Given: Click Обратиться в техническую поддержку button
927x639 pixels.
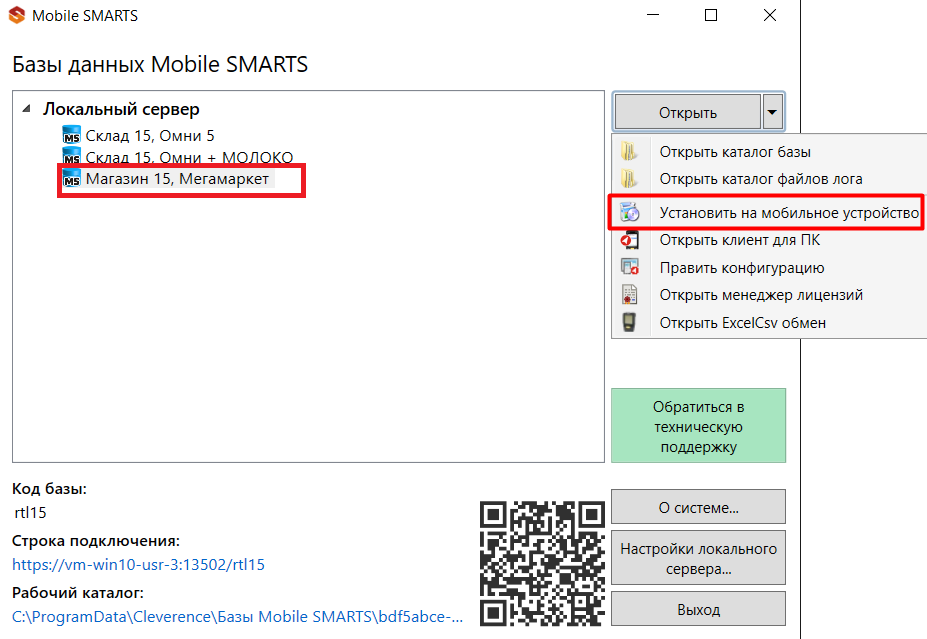Looking at the screenshot, I should tap(698, 426).
